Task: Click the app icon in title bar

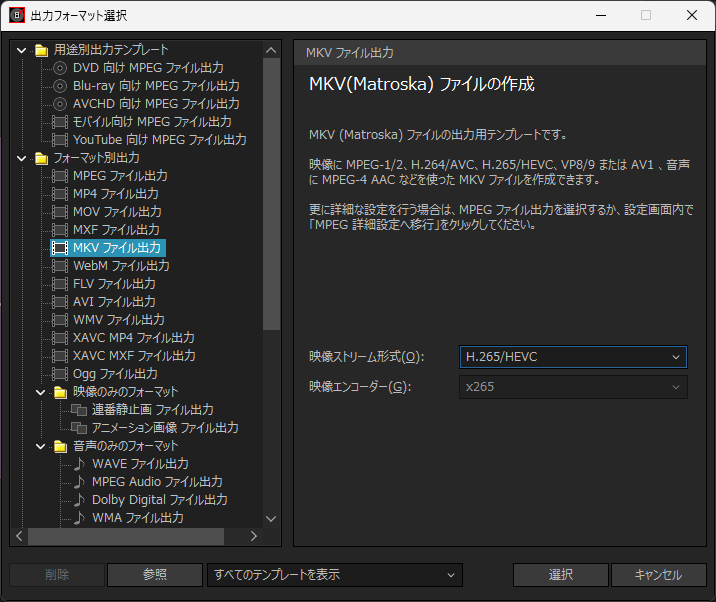Action: [x=17, y=16]
